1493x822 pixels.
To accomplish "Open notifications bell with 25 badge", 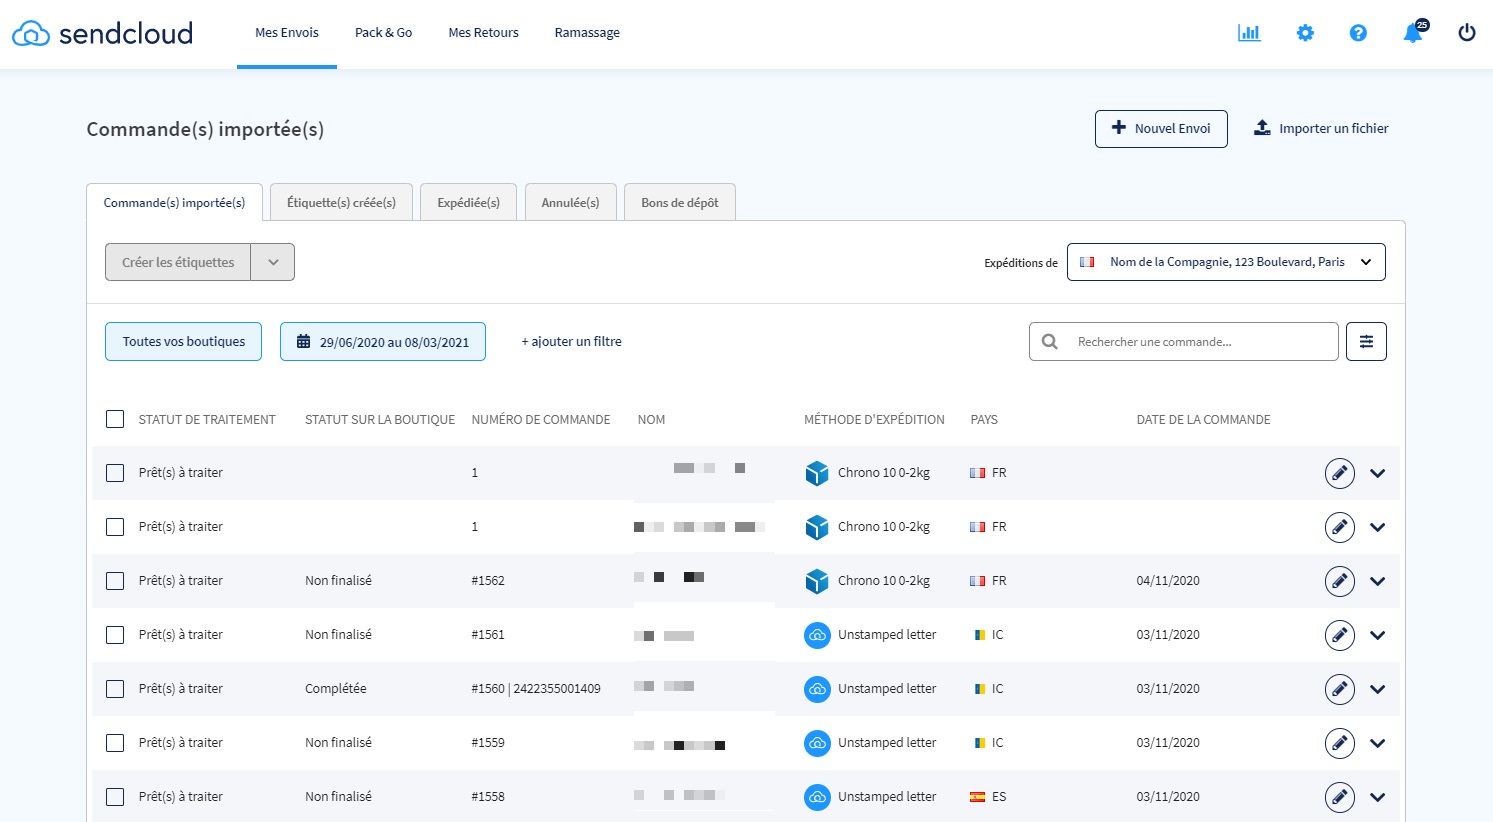I will (1414, 32).
